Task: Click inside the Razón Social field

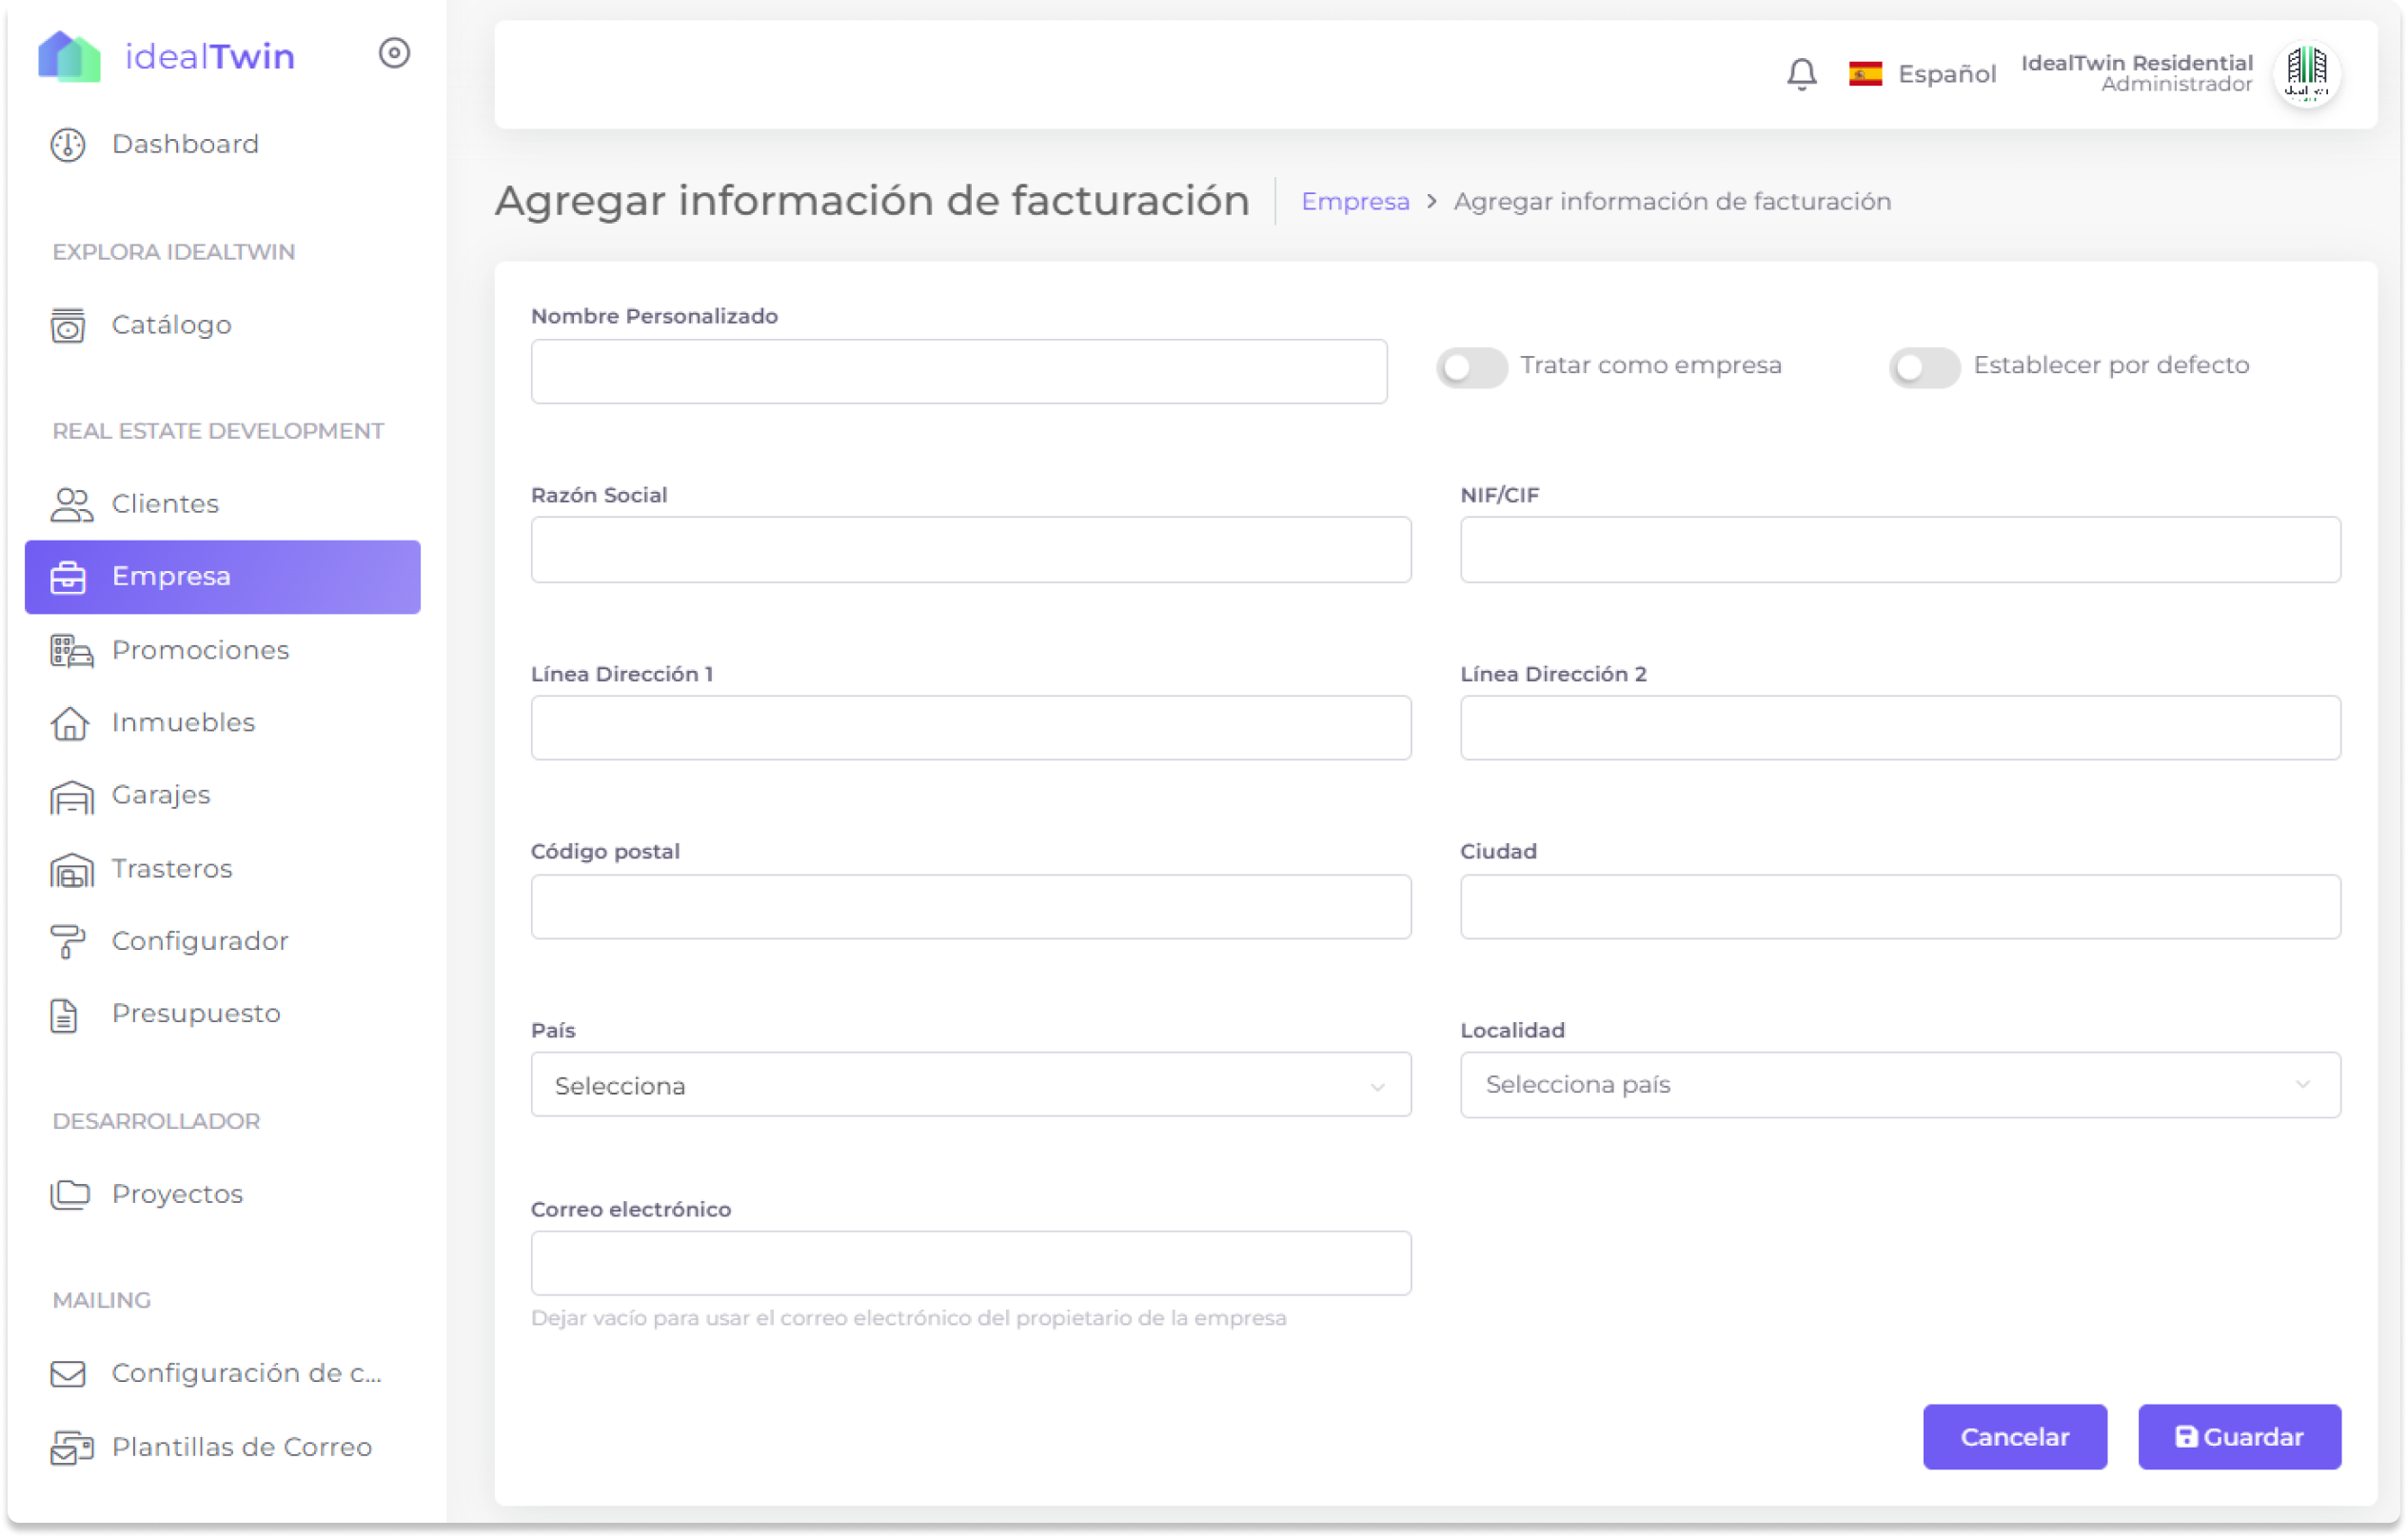Action: [969, 549]
